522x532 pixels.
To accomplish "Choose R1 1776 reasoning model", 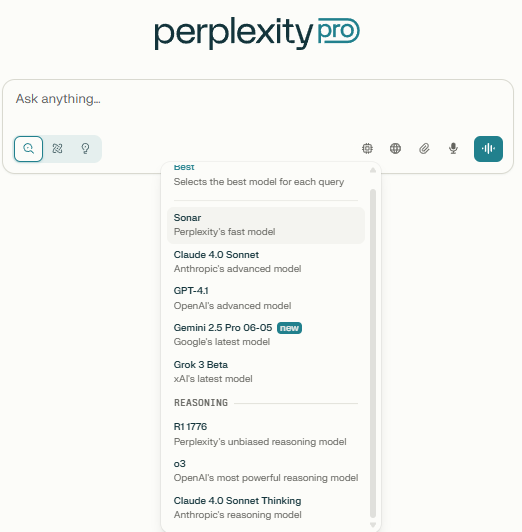I will (266, 434).
